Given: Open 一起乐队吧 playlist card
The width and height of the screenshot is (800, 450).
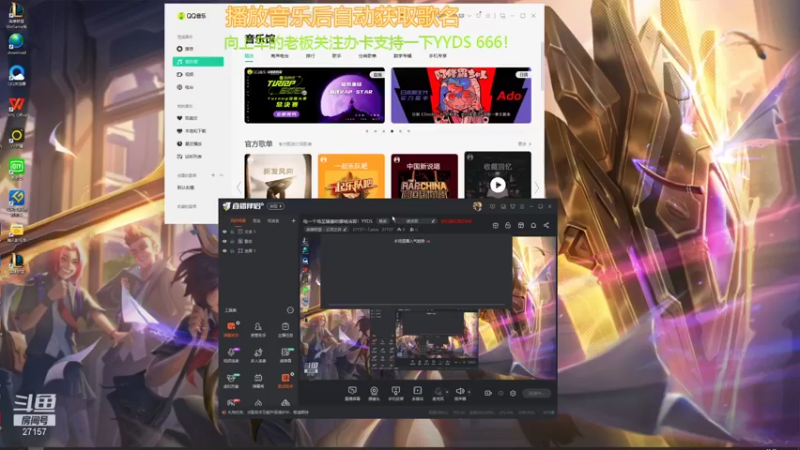Looking at the screenshot, I should (351, 177).
